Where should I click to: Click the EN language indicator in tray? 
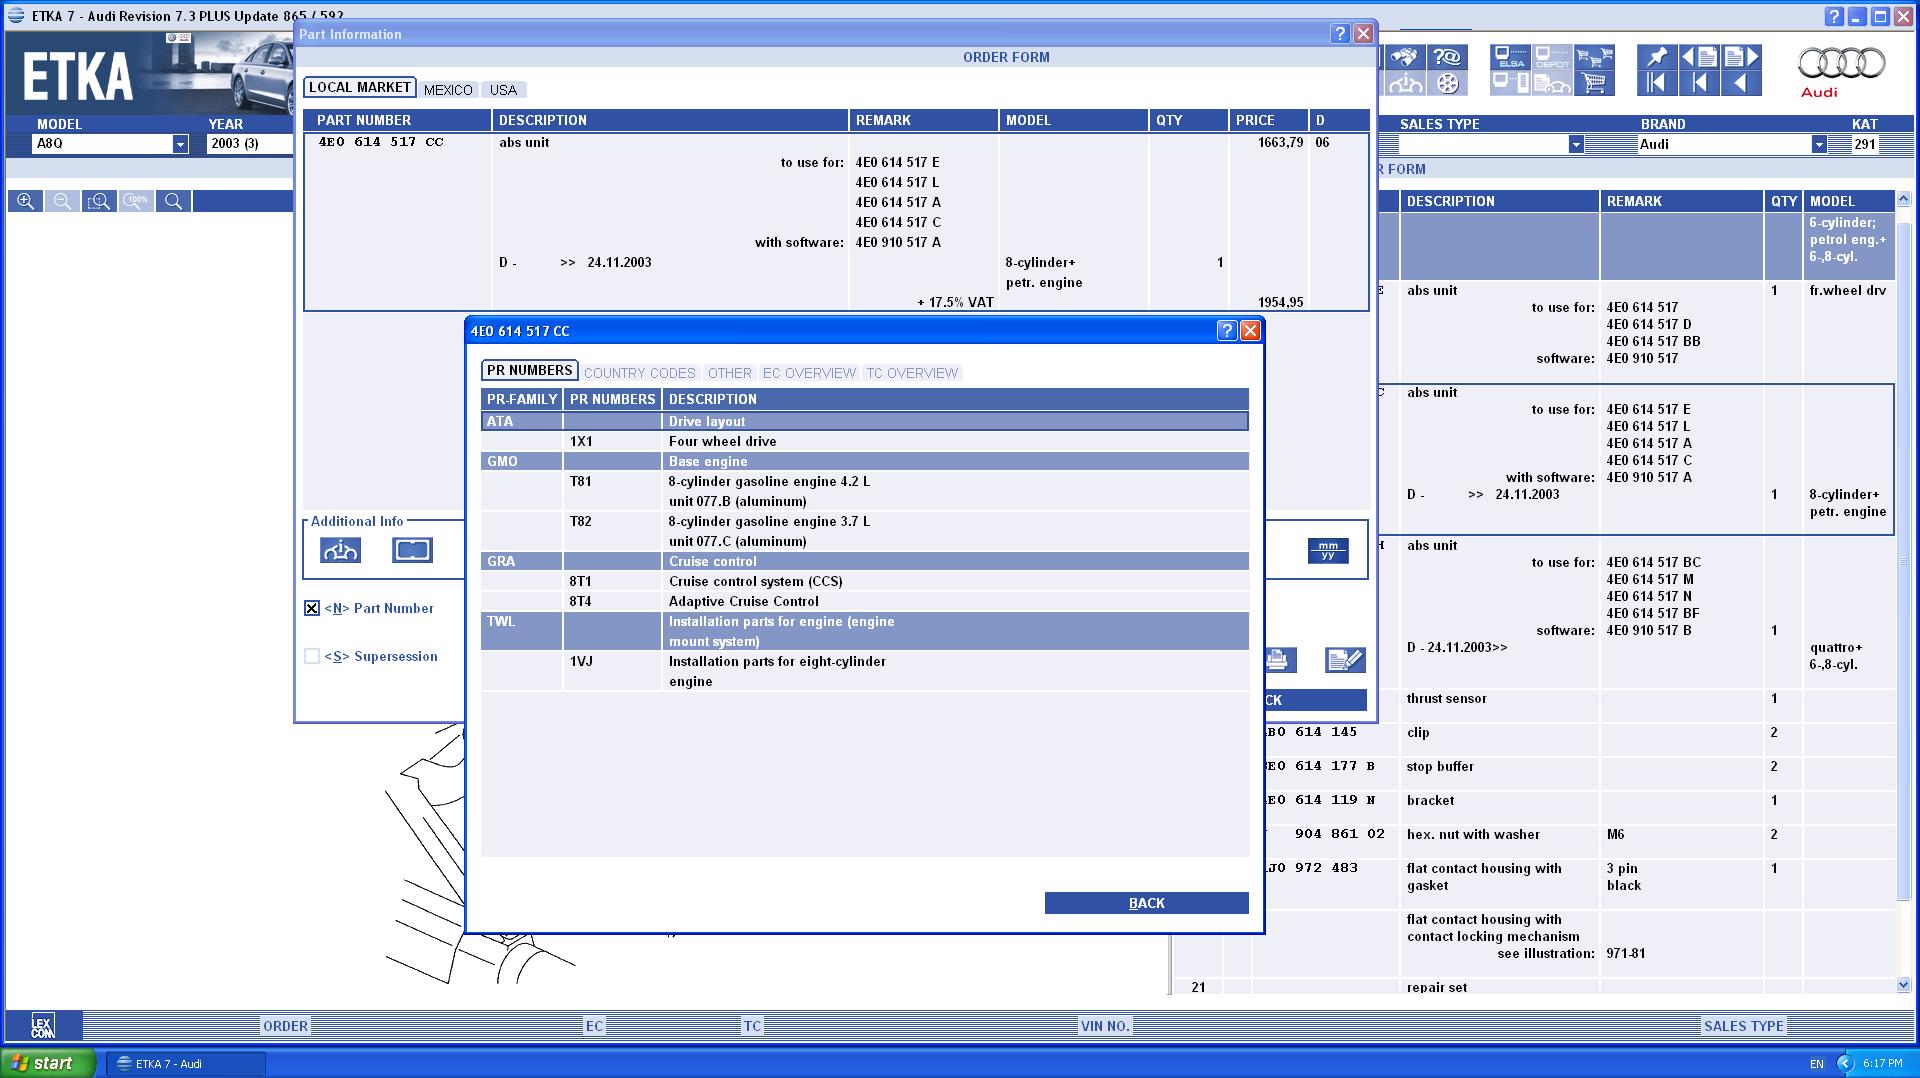pyautogui.click(x=1817, y=1064)
